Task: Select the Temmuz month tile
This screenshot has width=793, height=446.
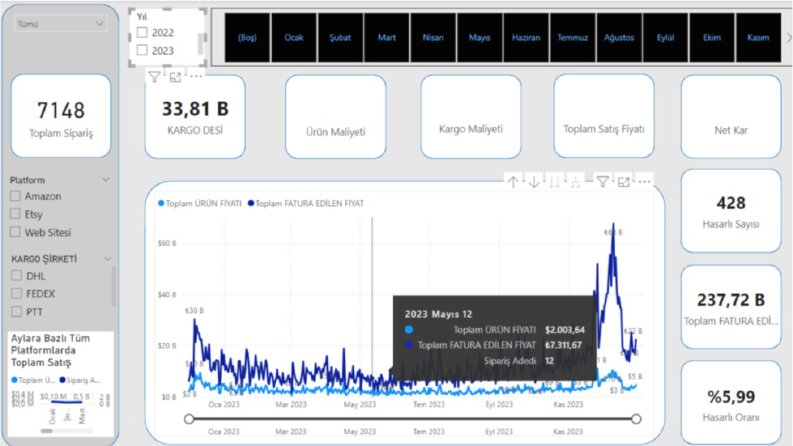Action: click(x=572, y=37)
